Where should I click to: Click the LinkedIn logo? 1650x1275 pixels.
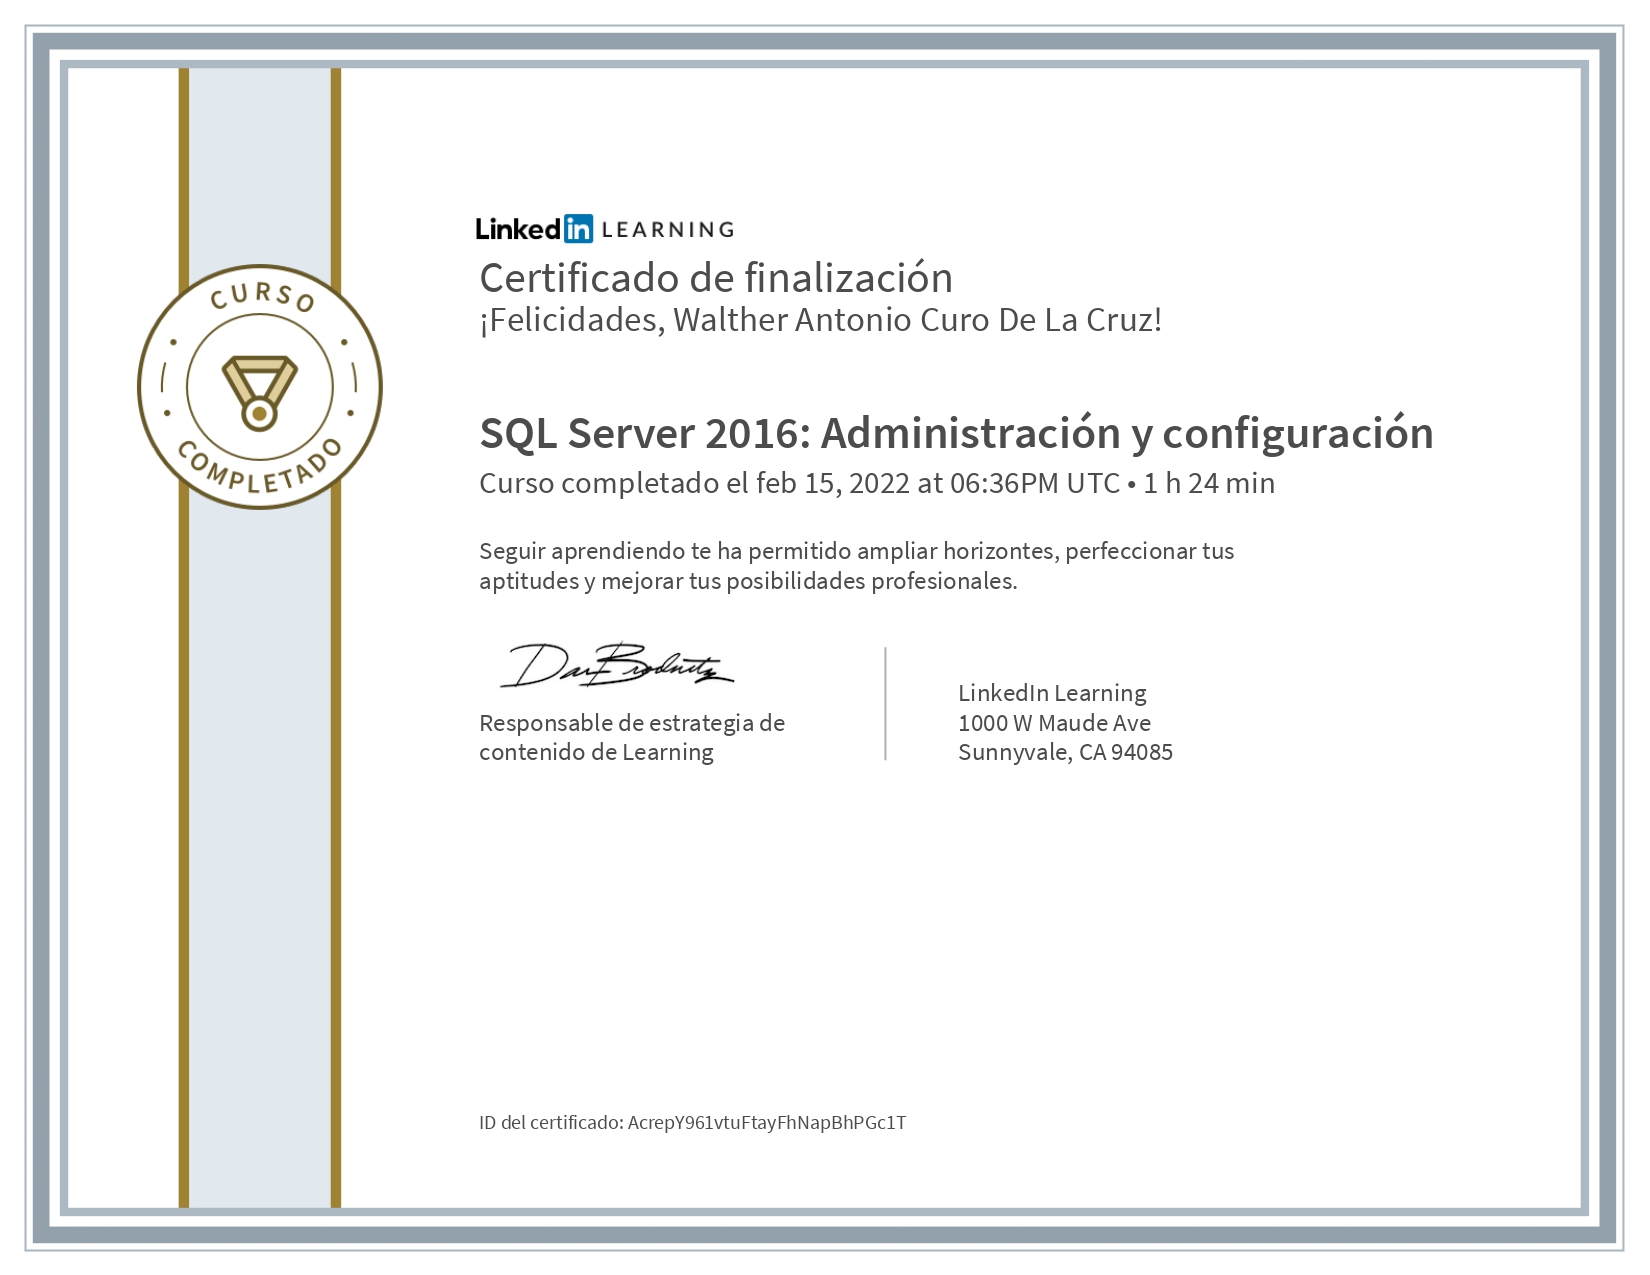click(x=536, y=229)
